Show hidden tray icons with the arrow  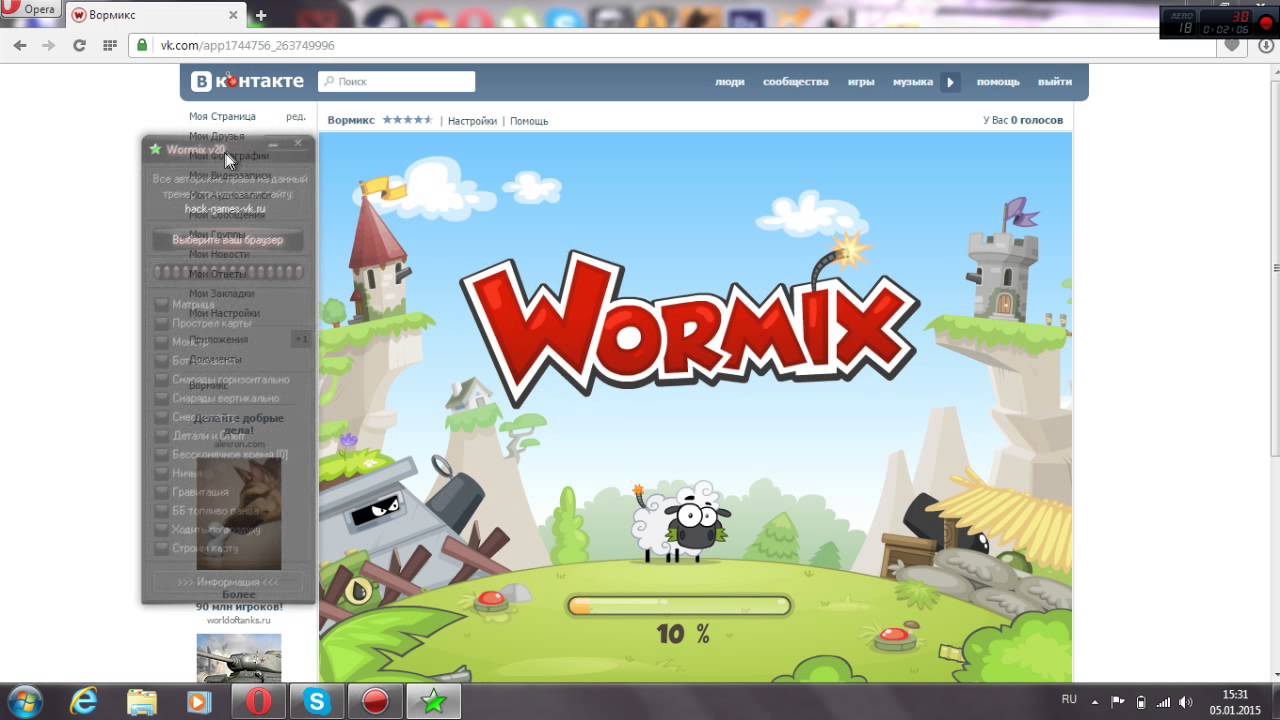pos(1095,701)
